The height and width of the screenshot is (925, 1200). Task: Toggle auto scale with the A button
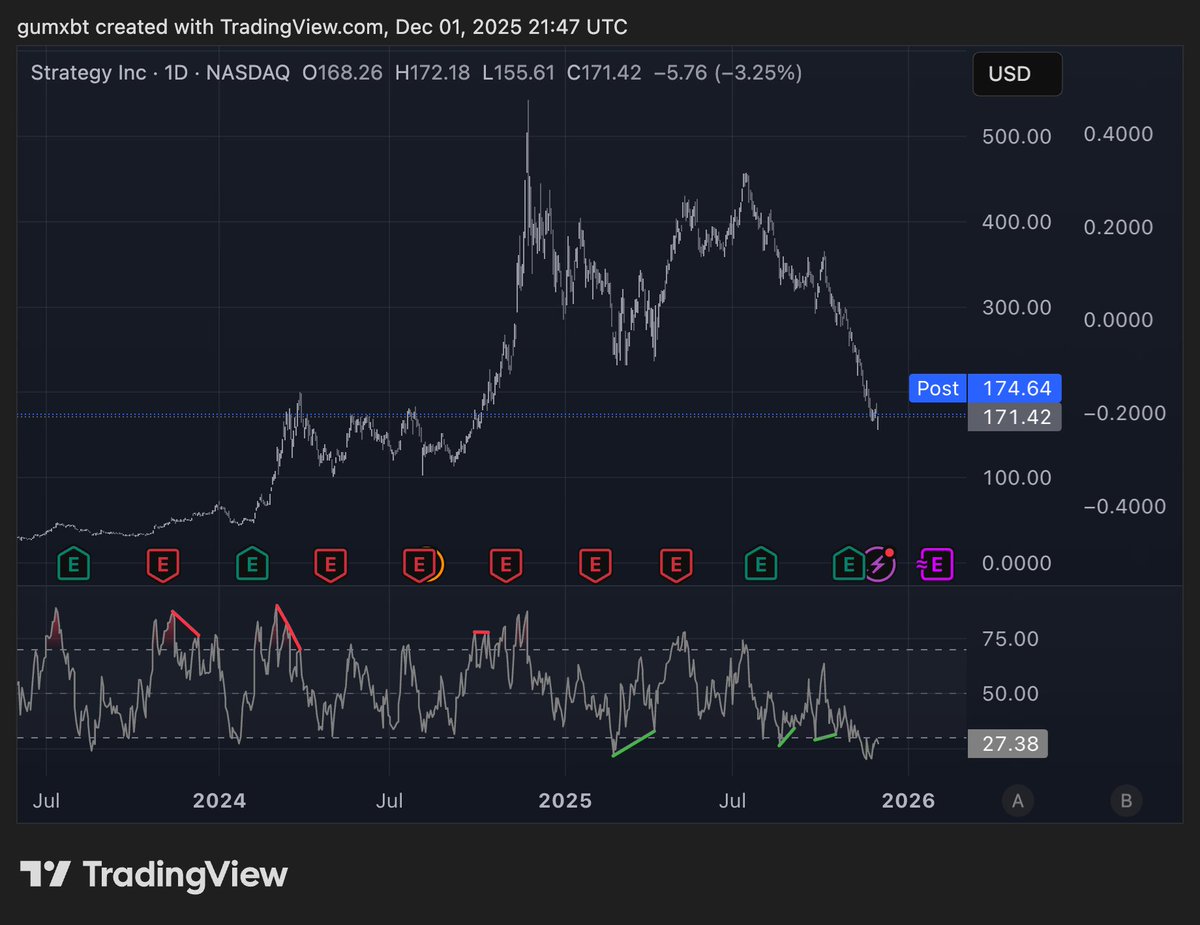[x=1018, y=800]
